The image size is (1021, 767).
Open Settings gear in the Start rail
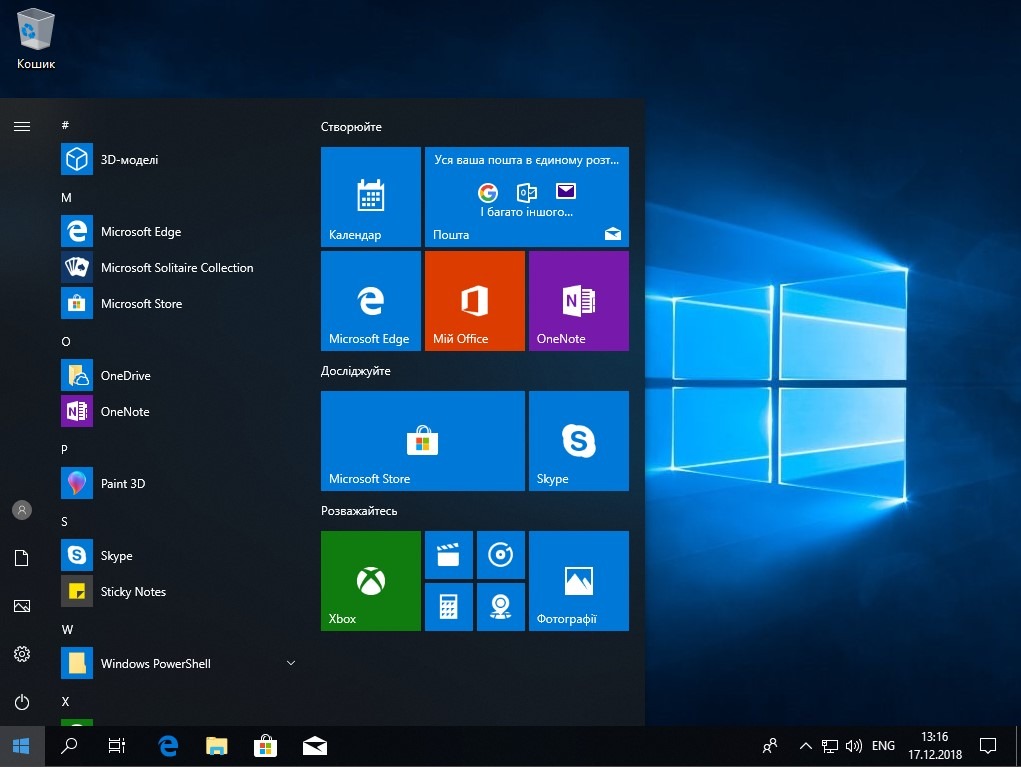coord(22,654)
